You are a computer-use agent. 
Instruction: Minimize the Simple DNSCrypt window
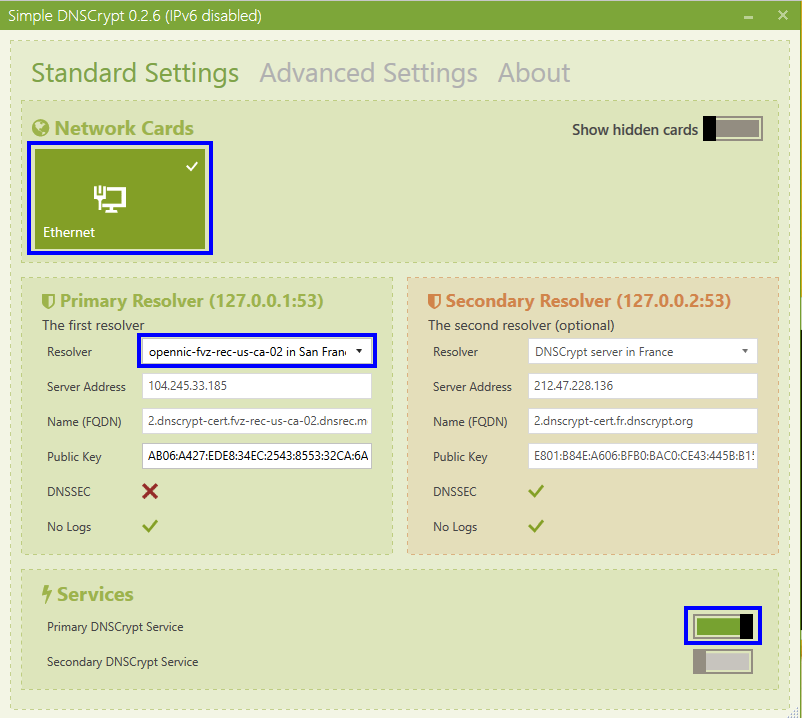(x=748, y=17)
